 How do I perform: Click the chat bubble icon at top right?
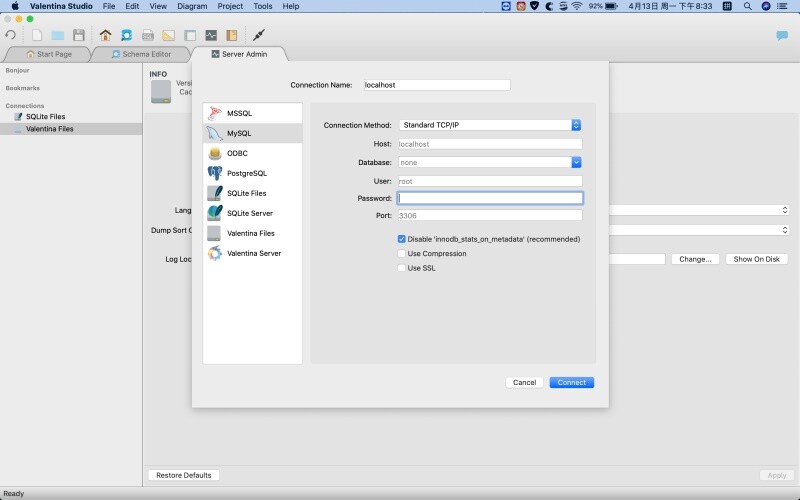tap(782, 35)
